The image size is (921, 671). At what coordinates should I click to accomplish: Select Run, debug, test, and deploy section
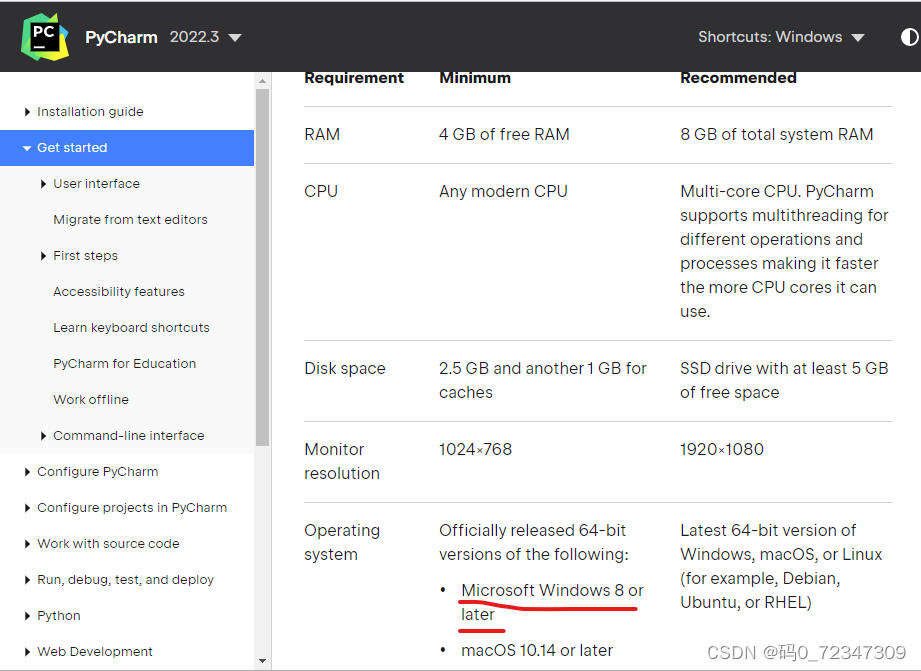(125, 579)
